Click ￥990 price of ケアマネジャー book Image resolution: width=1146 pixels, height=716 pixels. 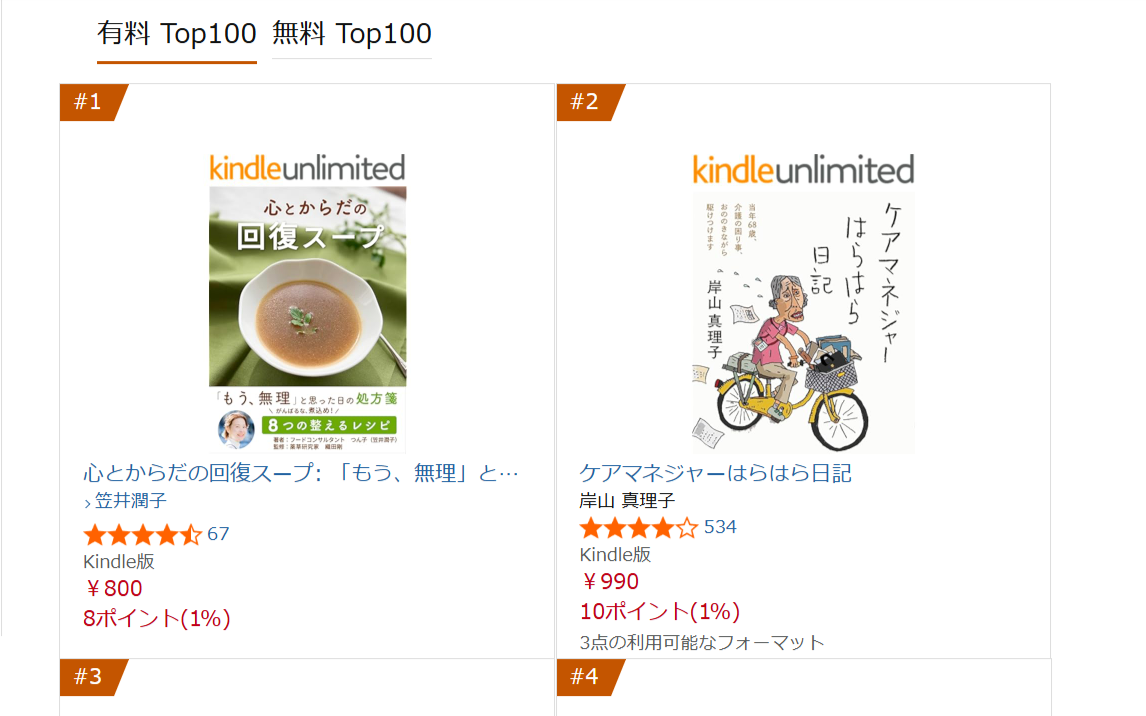click(609, 582)
